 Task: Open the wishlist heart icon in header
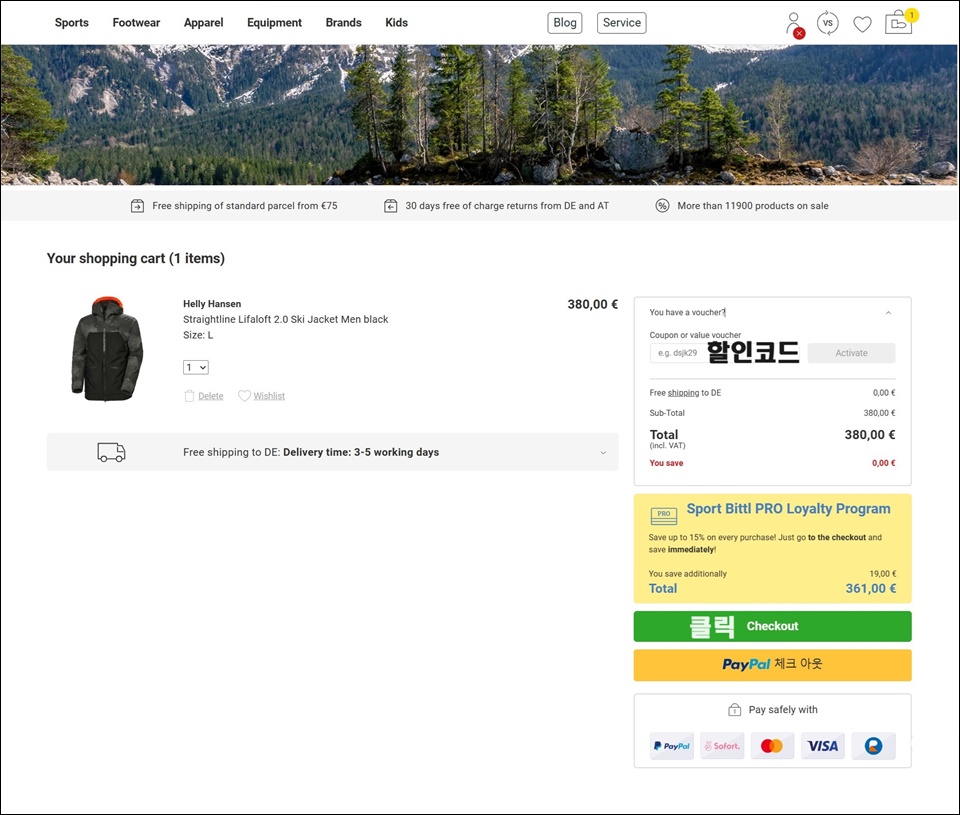[x=862, y=24]
